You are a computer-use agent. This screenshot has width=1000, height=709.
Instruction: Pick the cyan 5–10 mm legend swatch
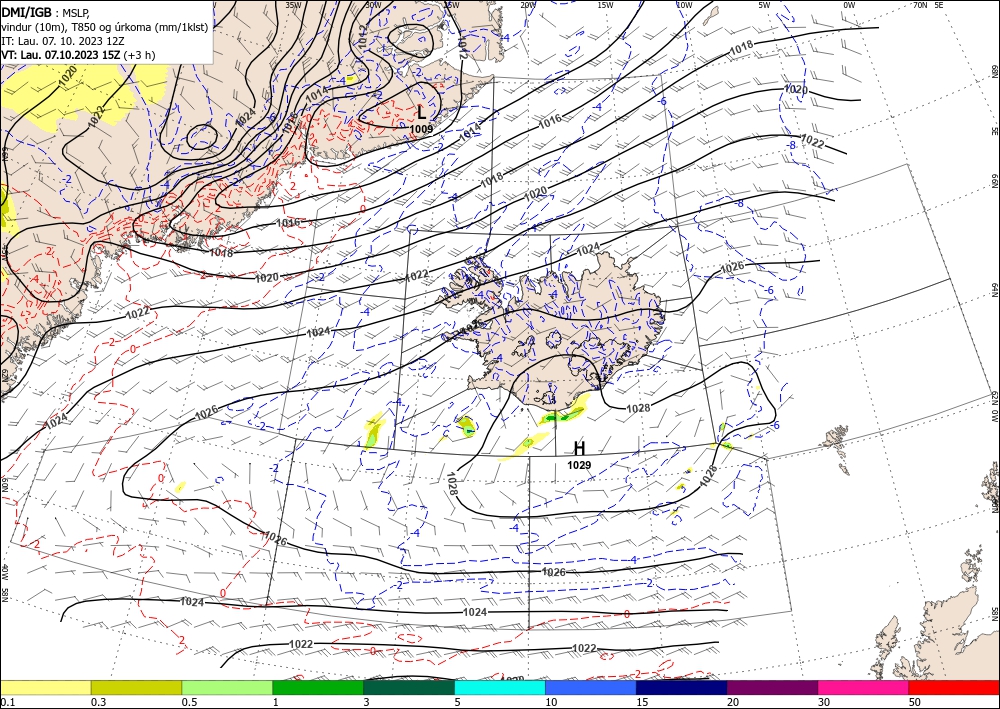point(500,687)
